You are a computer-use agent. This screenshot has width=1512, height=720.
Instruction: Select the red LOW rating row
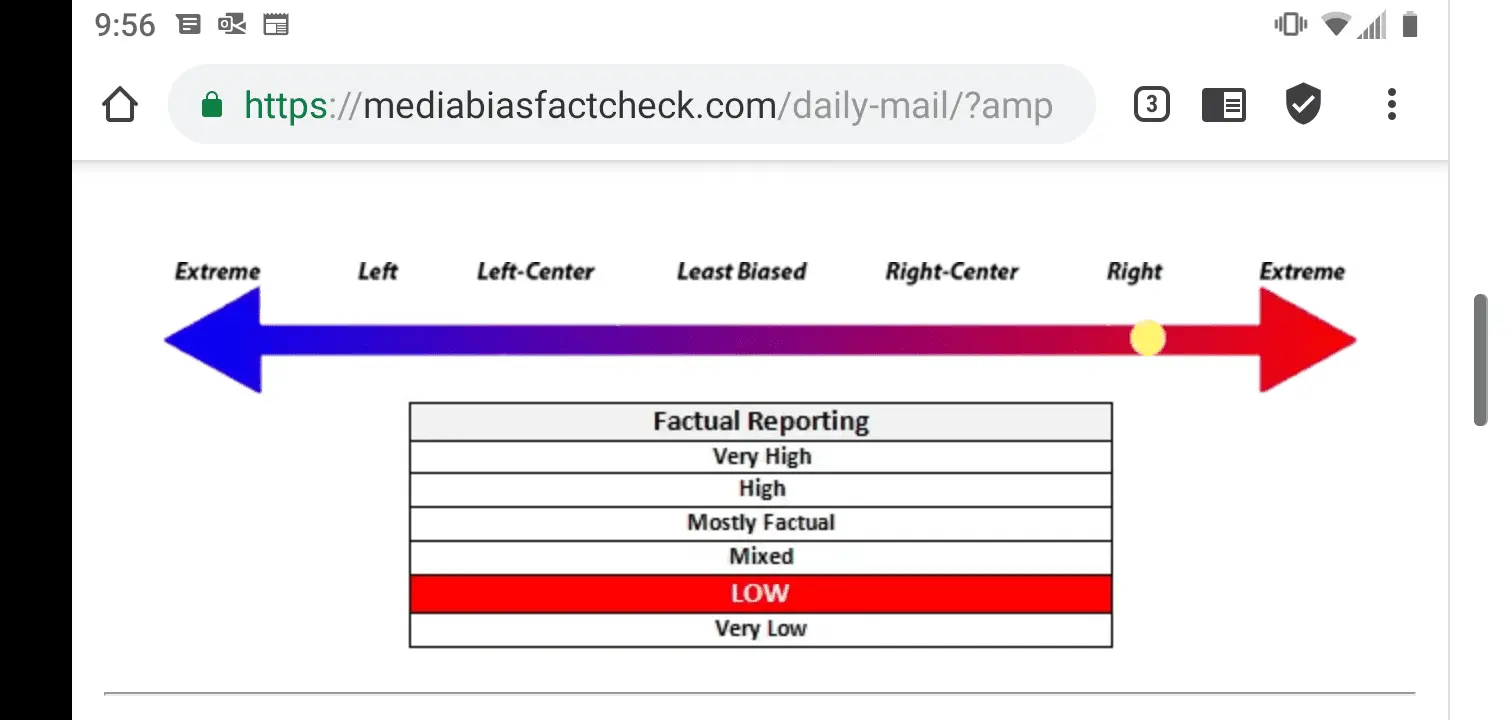[x=760, y=593]
